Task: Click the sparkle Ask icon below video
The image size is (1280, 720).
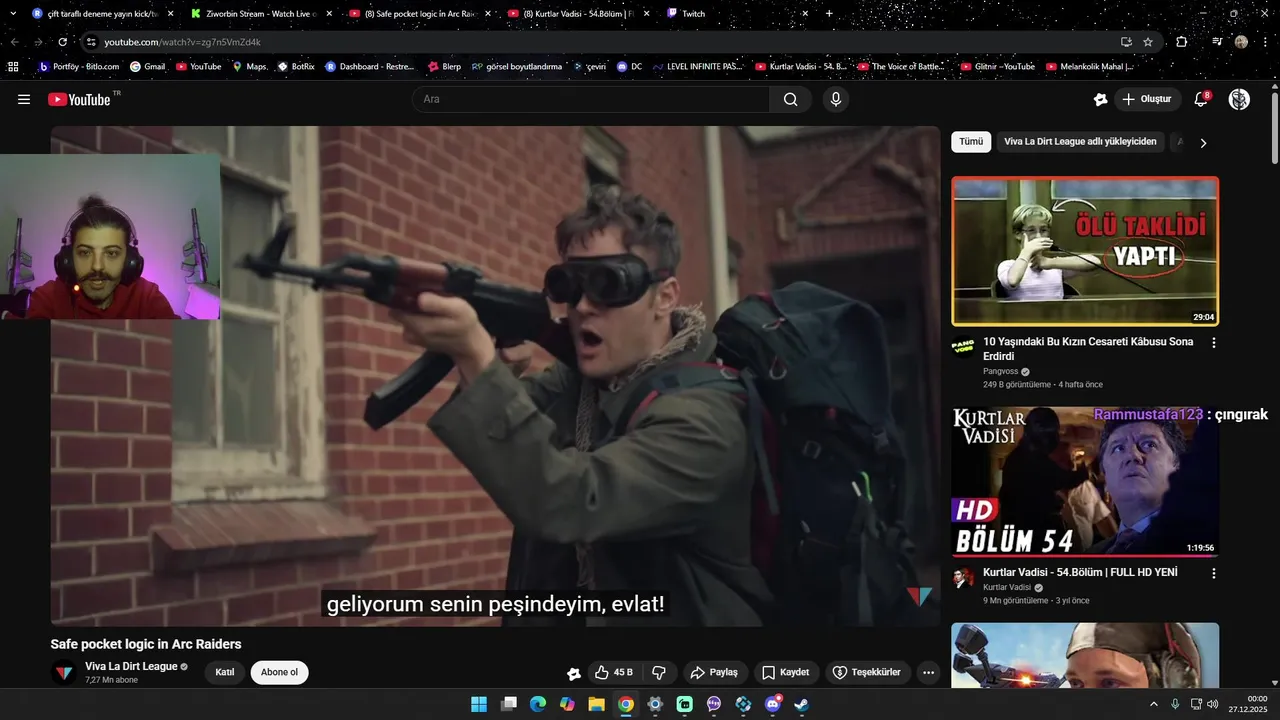Action: point(574,673)
